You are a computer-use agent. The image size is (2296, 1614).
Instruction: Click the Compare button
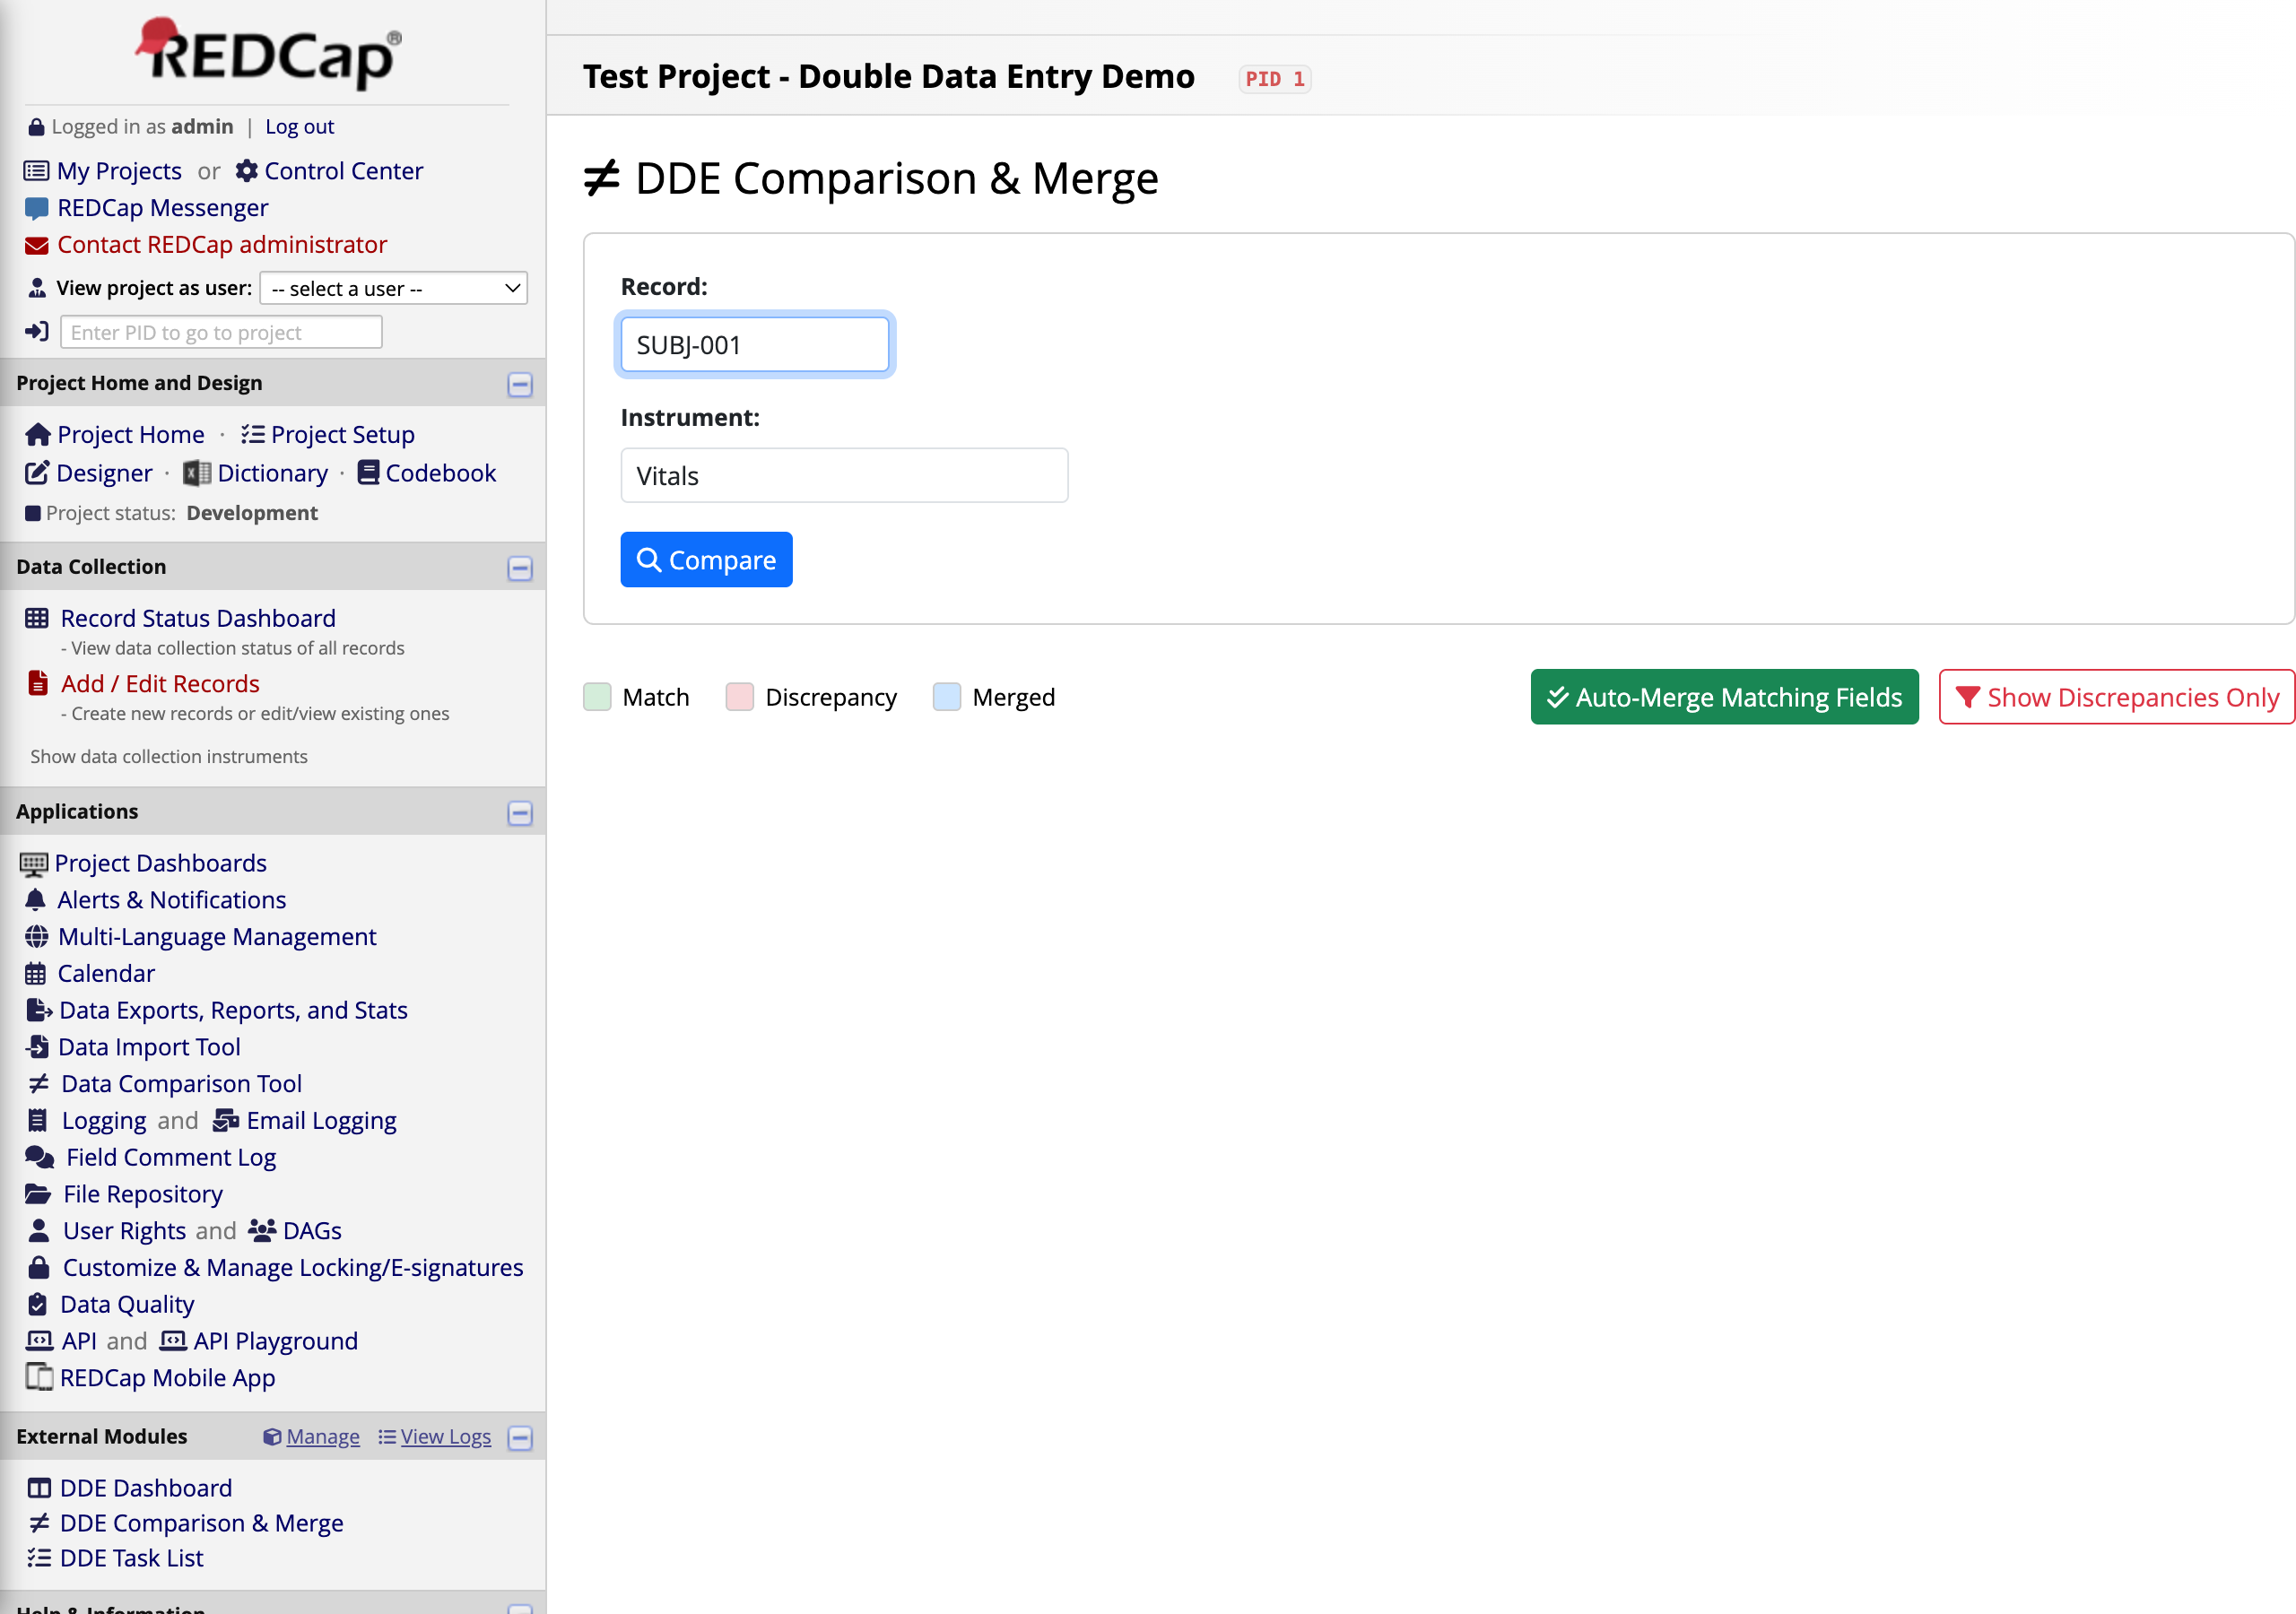pyautogui.click(x=706, y=560)
